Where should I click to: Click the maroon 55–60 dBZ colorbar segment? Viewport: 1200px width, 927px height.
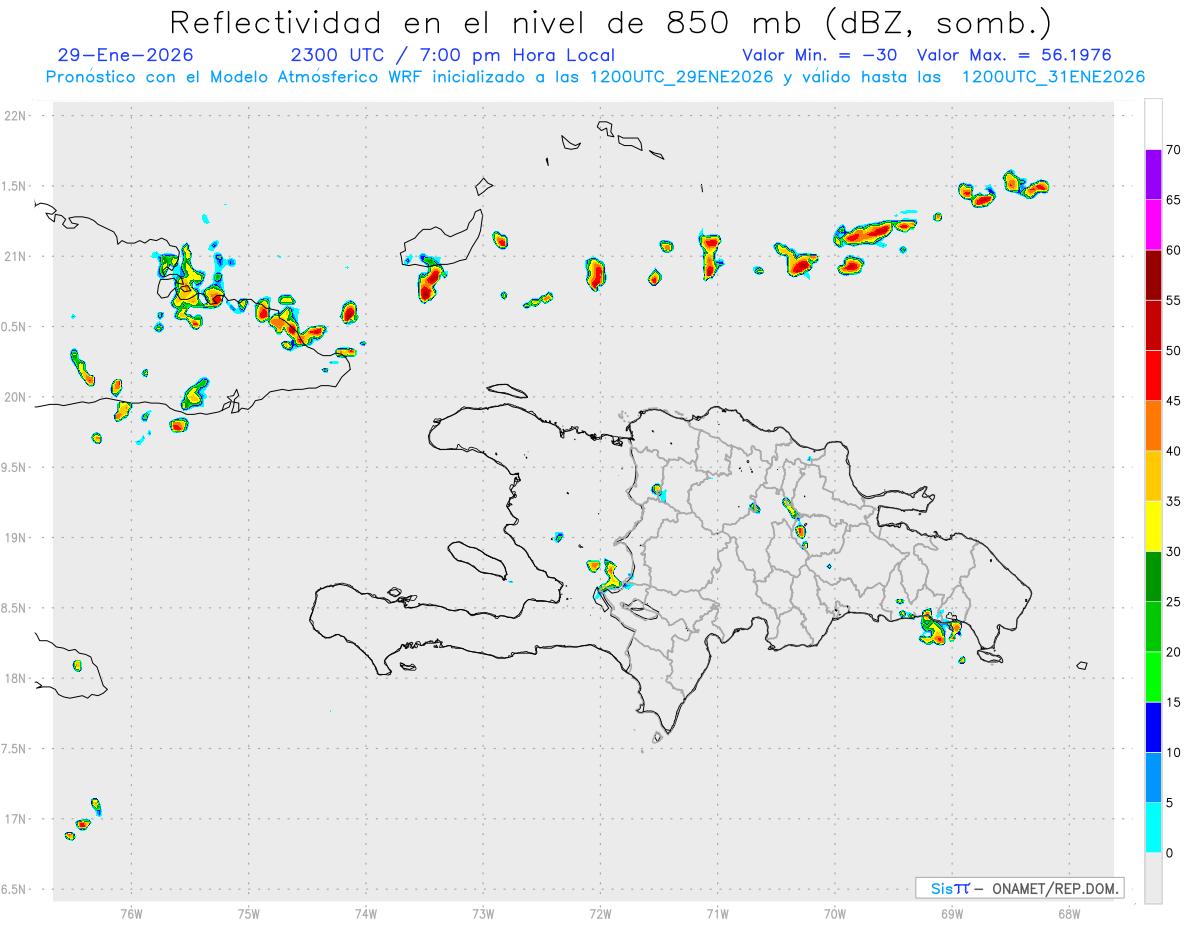1153,275
